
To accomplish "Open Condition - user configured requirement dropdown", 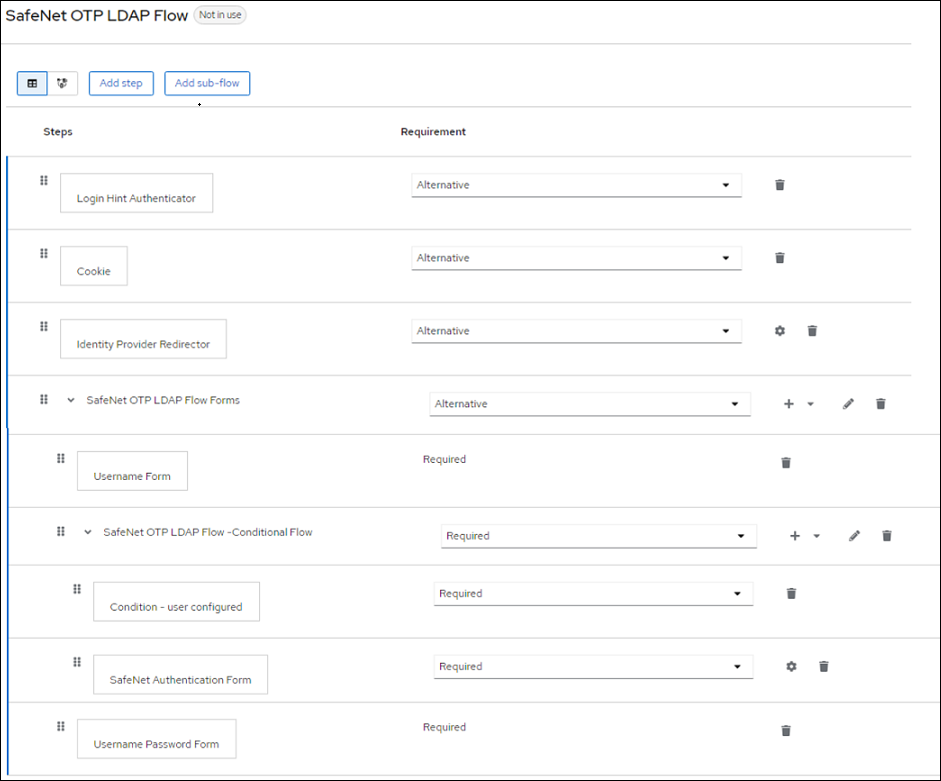I will click(592, 594).
